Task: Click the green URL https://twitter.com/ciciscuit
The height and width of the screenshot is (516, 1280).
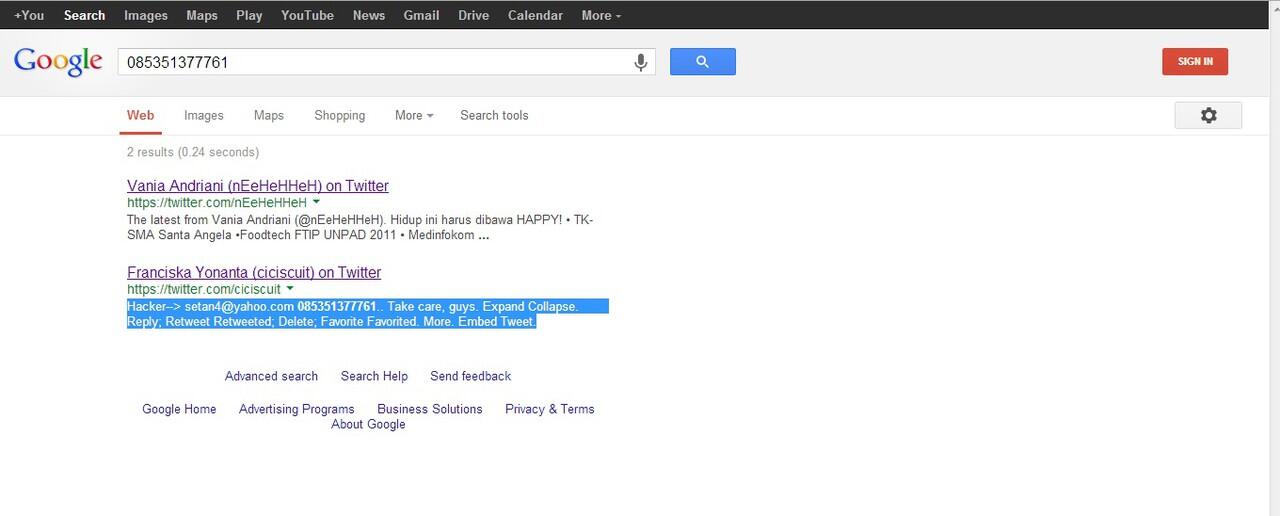Action: (204, 289)
